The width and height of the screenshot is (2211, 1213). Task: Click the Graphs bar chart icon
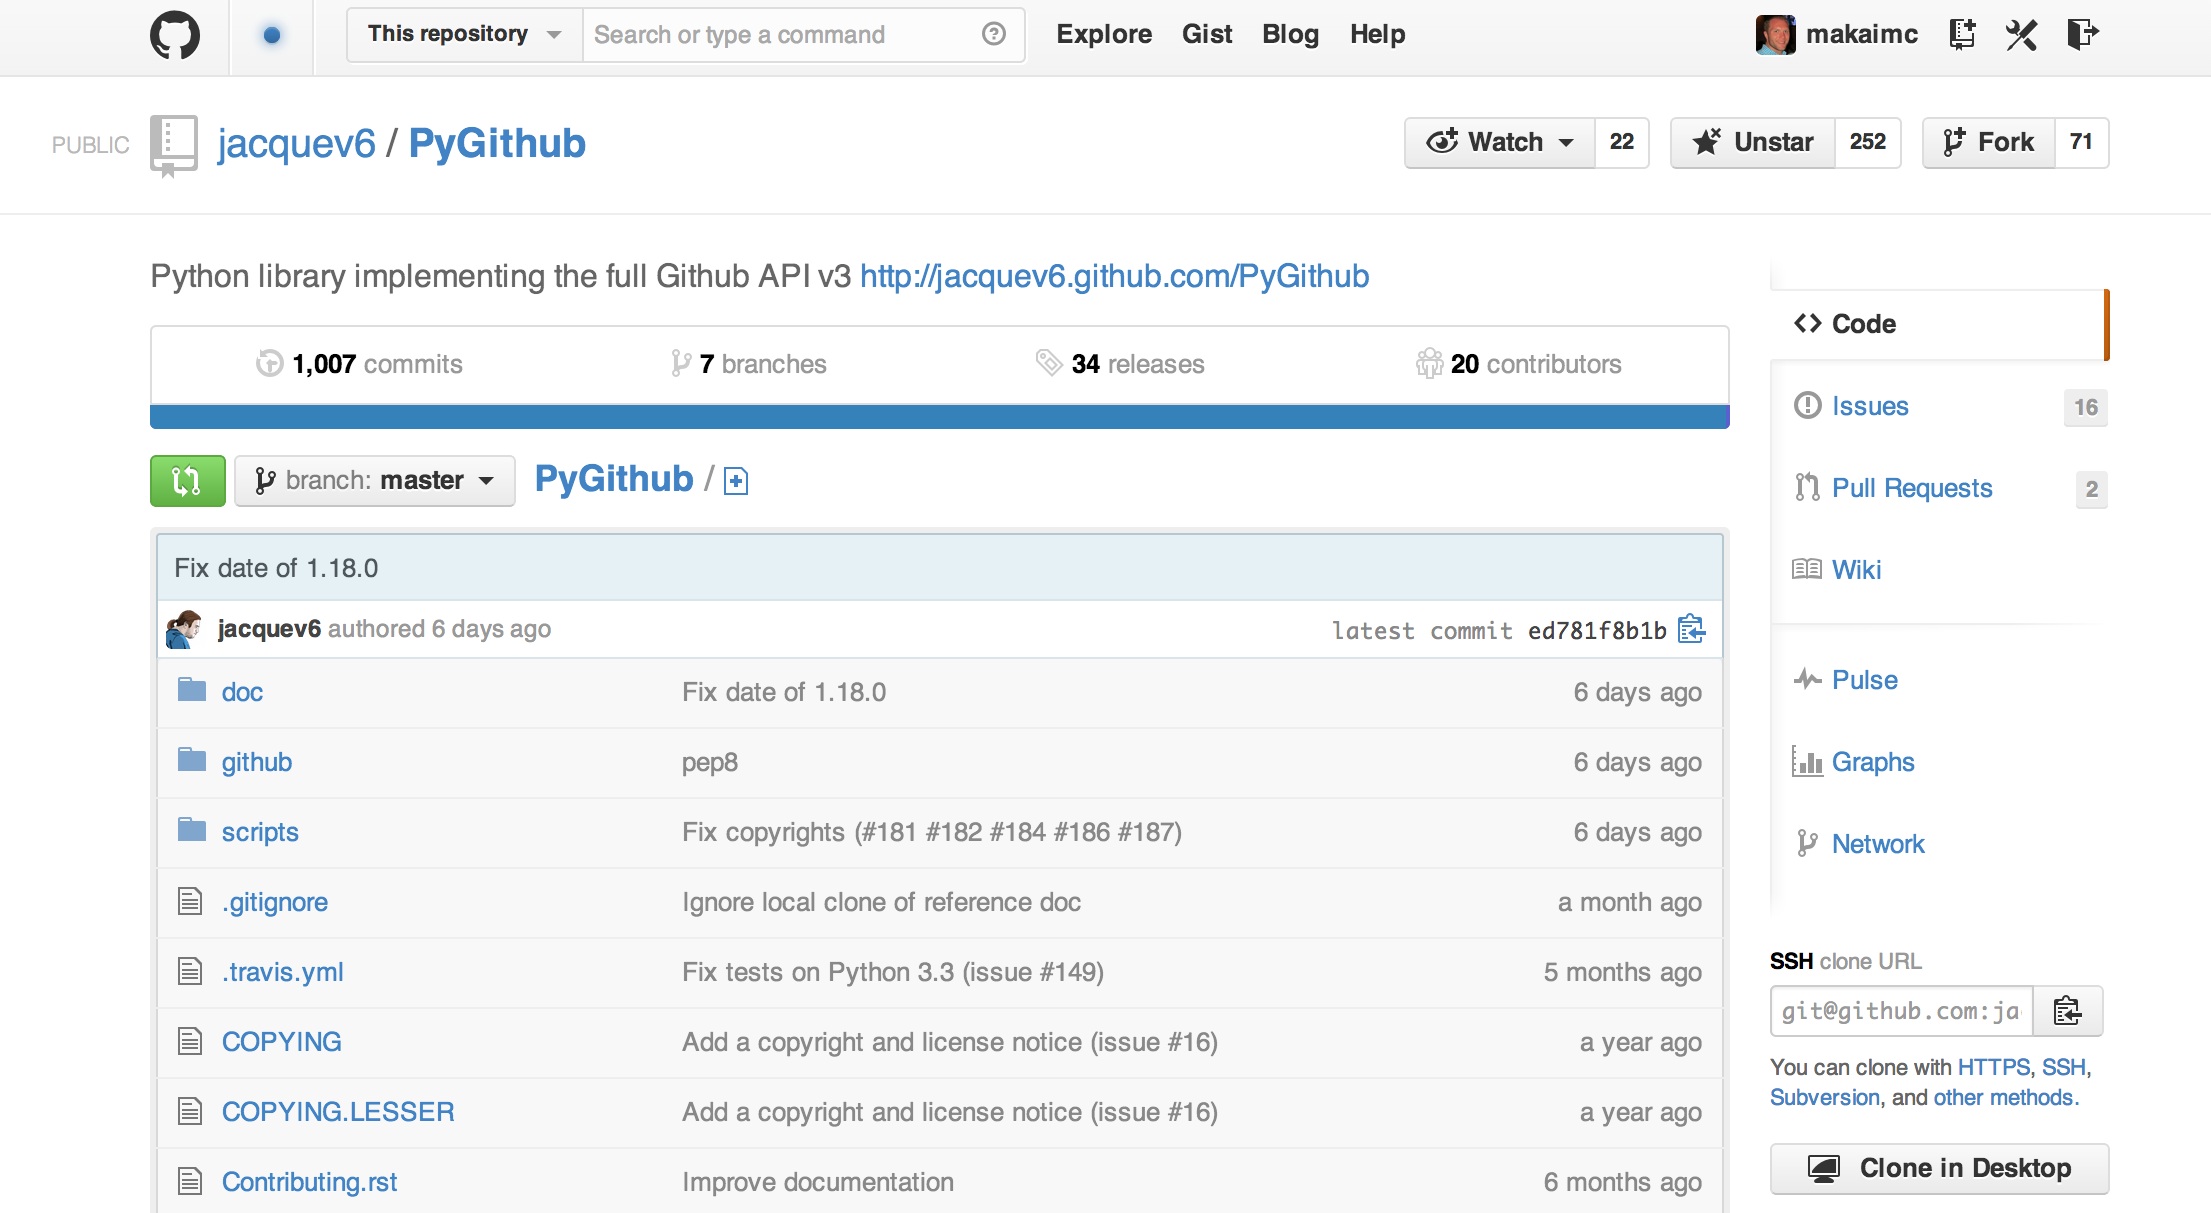tap(1807, 761)
